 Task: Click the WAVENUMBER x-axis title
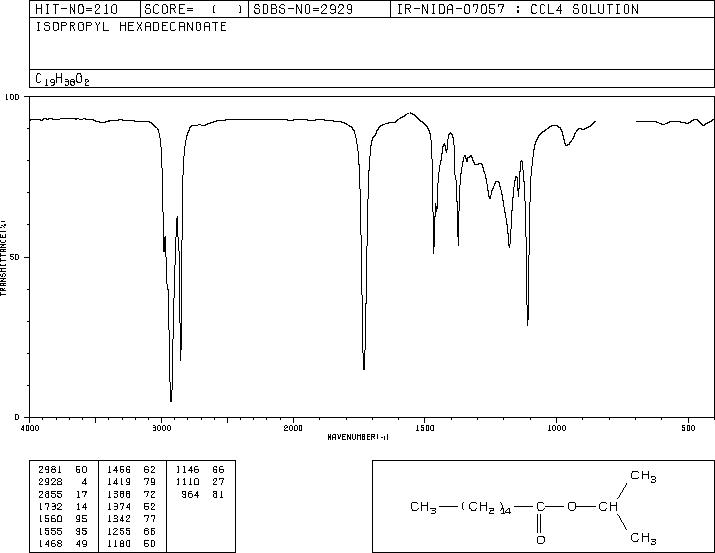tap(358, 437)
